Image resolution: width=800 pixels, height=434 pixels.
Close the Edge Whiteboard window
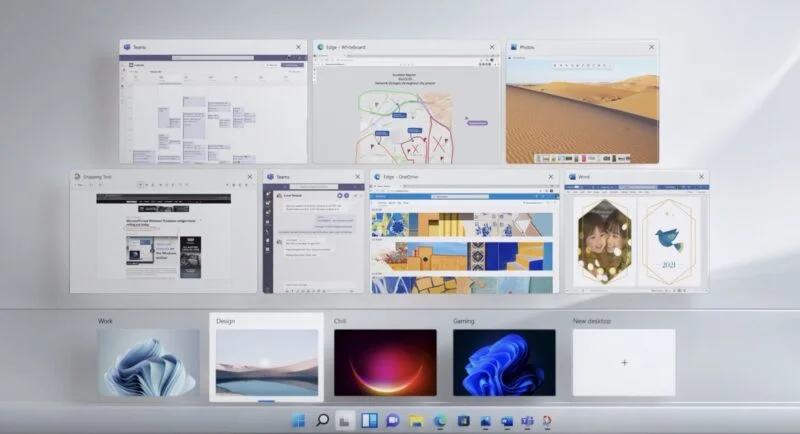(x=492, y=47)
